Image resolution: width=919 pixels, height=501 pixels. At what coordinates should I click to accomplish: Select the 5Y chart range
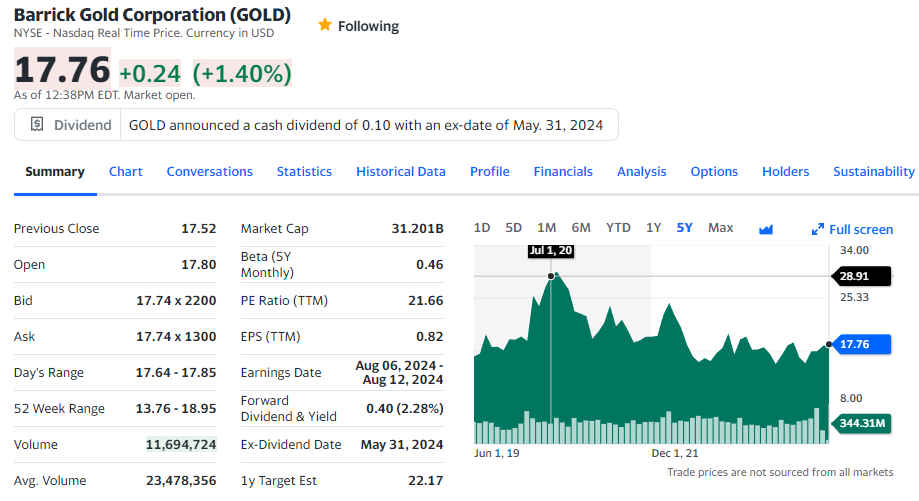(x=684, y=228)
